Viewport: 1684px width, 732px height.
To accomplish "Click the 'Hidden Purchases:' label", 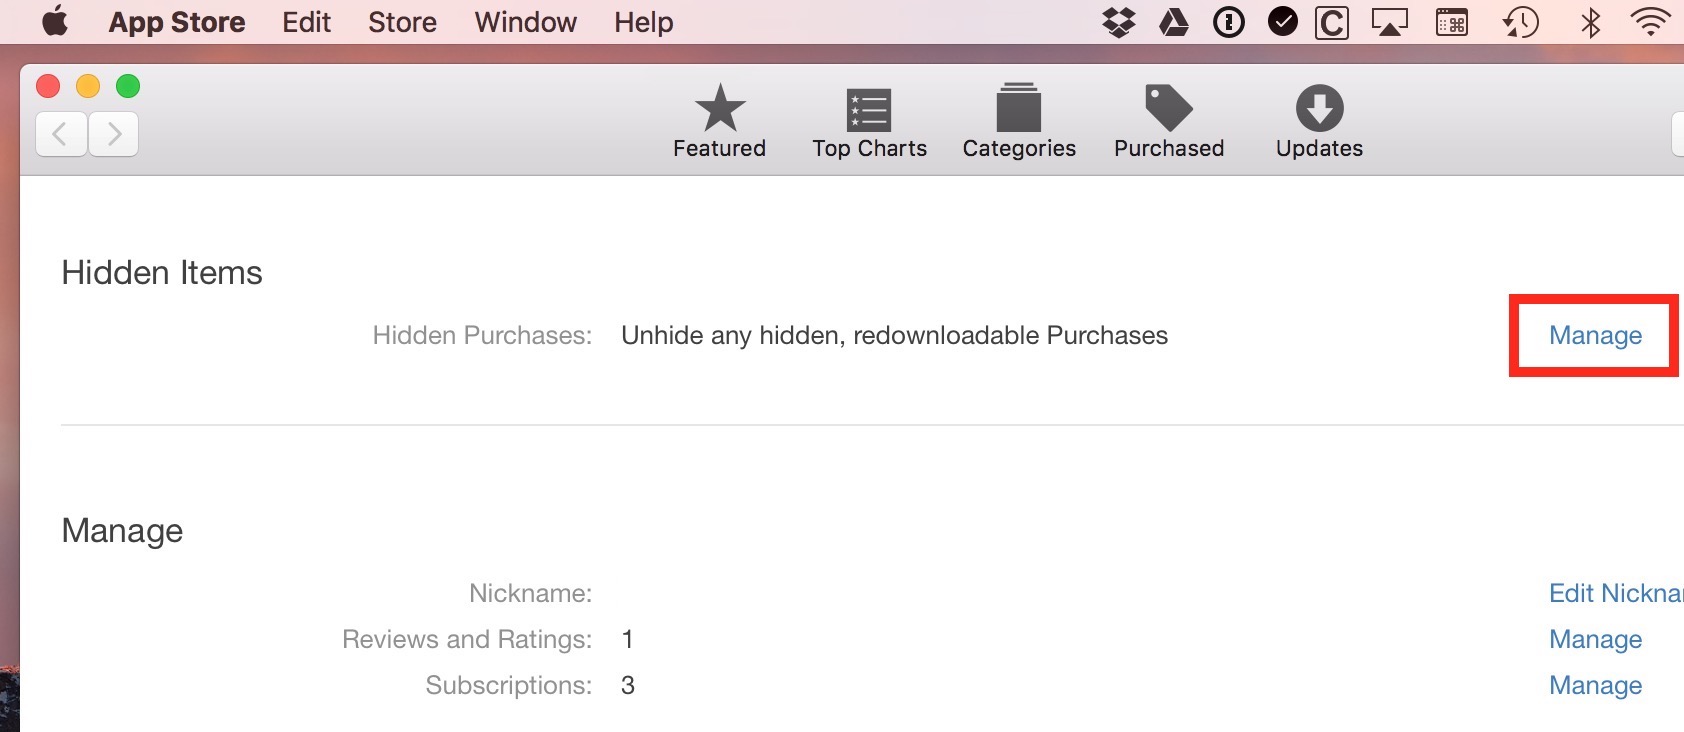I will click(x=482, y=335).
